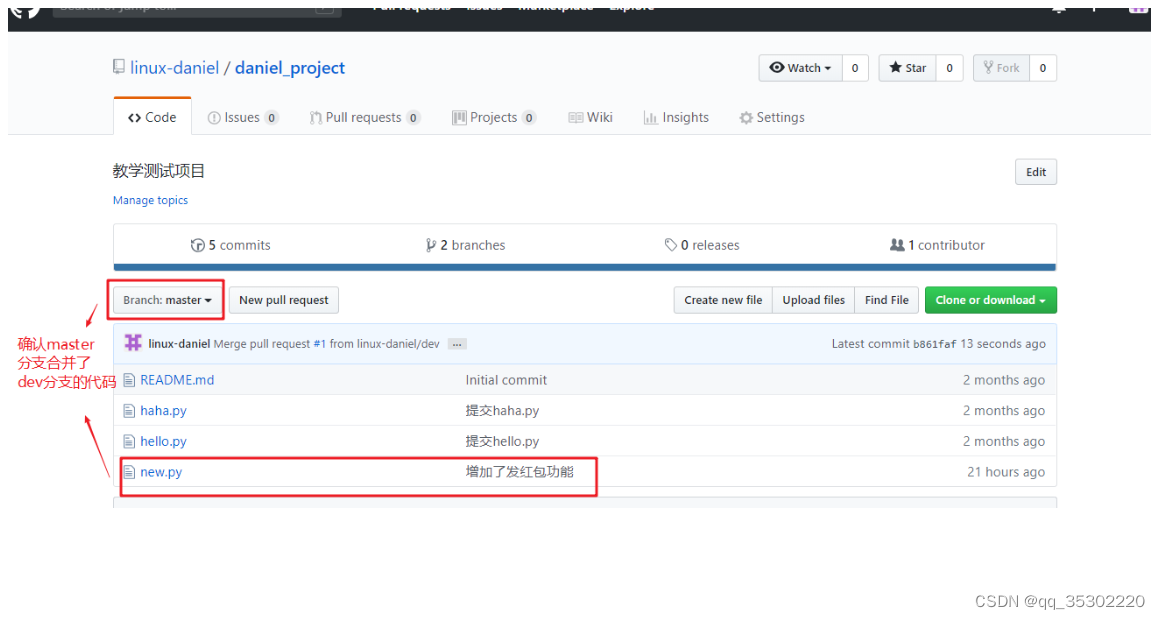1160x619 pixels.
Task: Open the latest commit hash b861faf
Action: [x=934, y=344]
